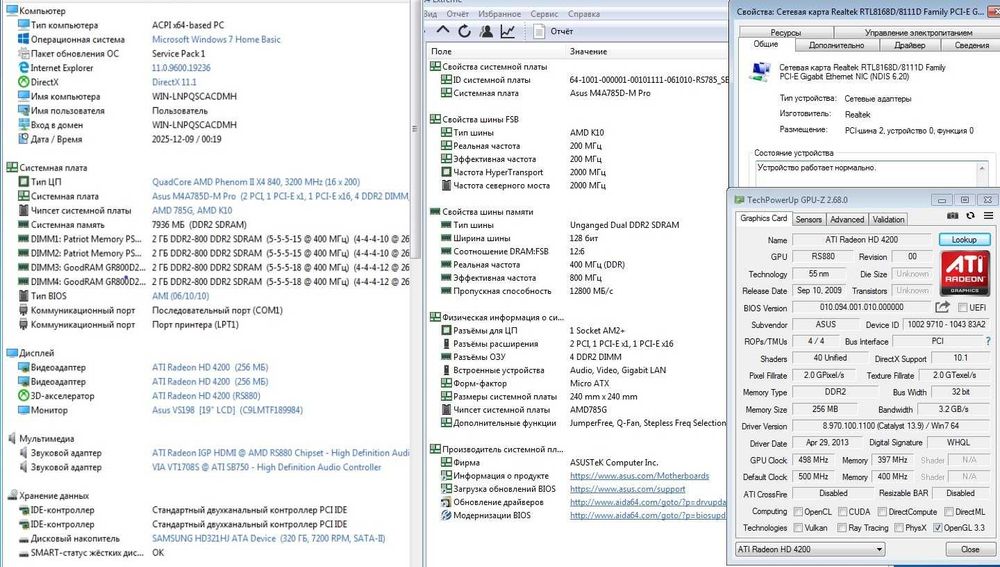Click the refresh icon in AIDA64 toolbar

coord(464,31)
